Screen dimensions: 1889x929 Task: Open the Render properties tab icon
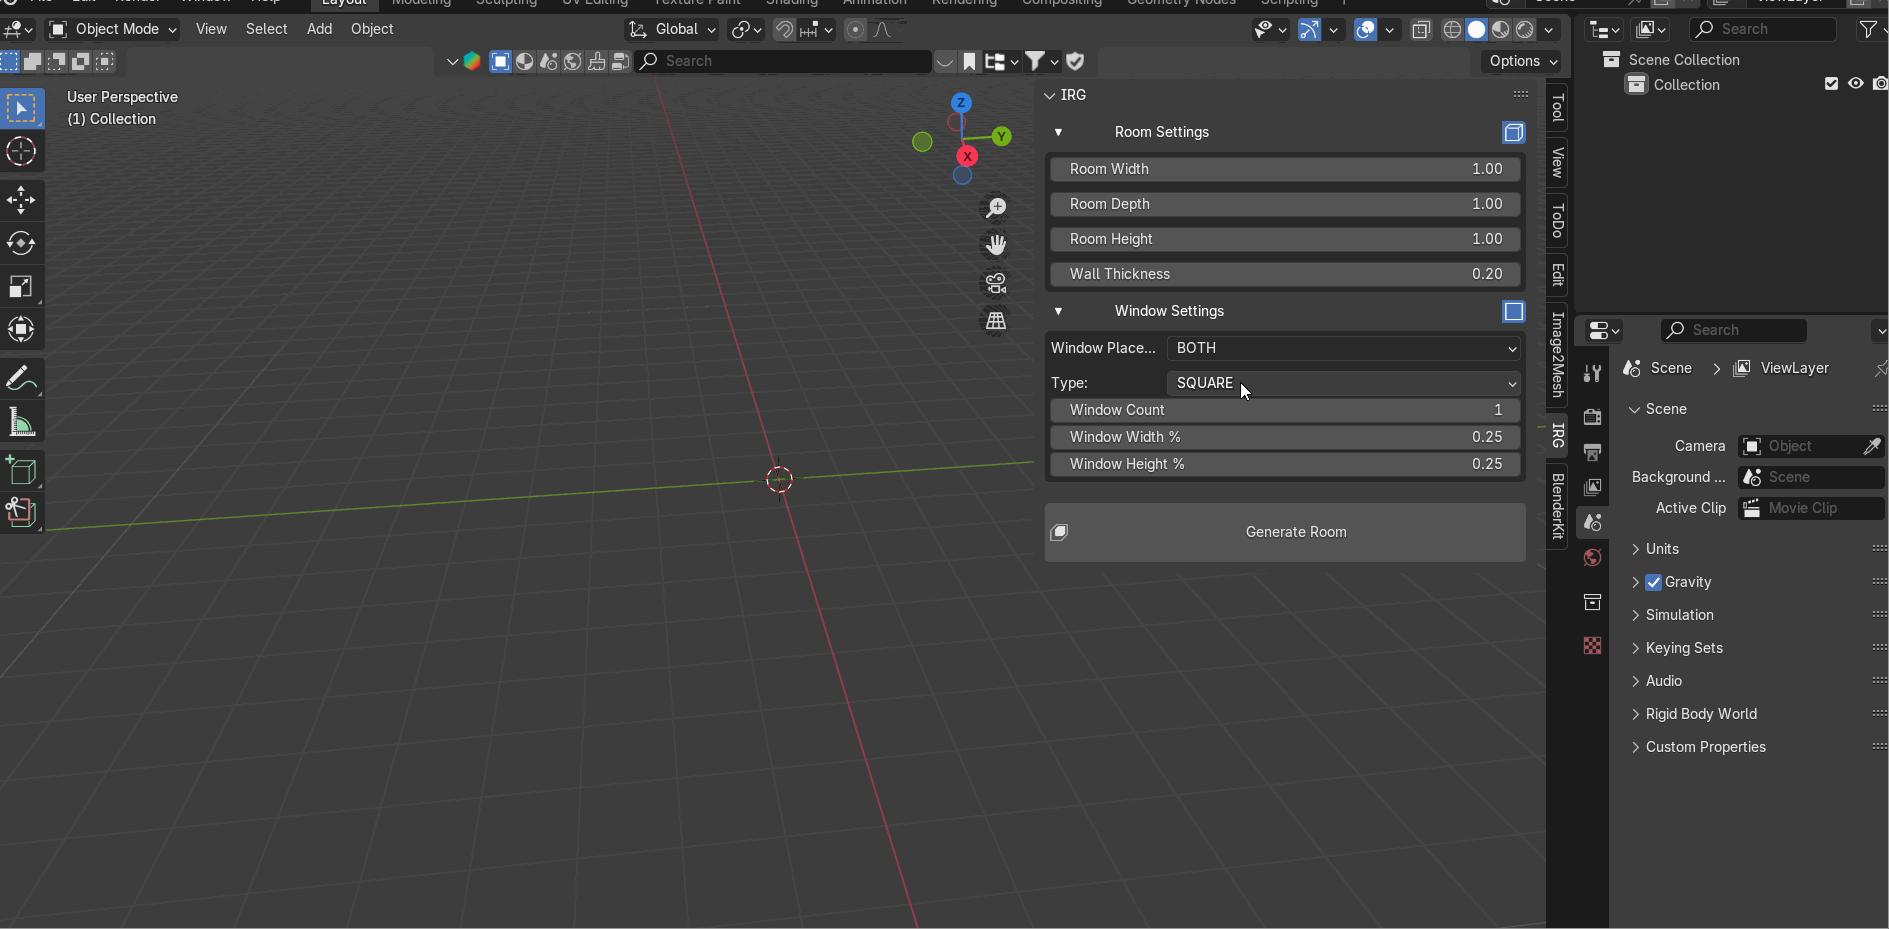(x=1592, y=417)
